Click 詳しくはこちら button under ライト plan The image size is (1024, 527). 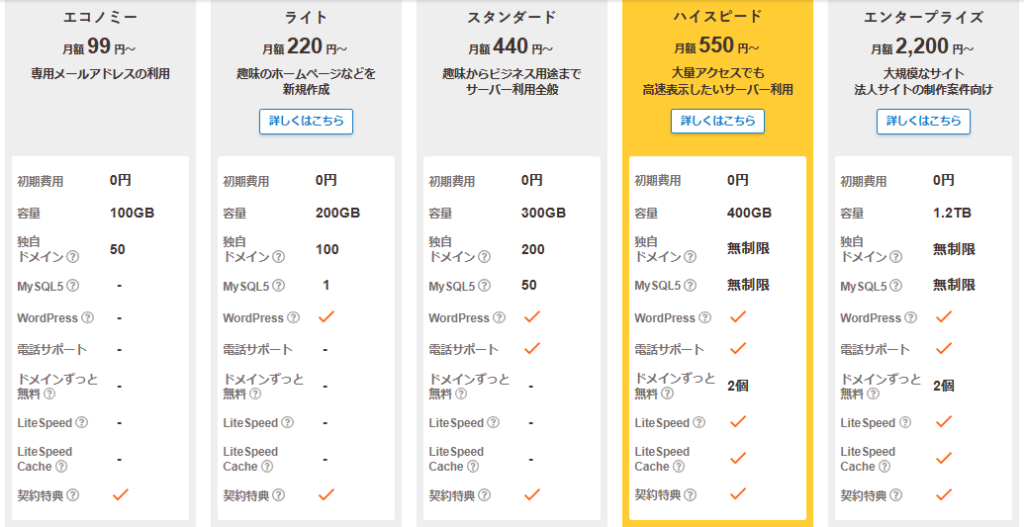pos(306,121)
